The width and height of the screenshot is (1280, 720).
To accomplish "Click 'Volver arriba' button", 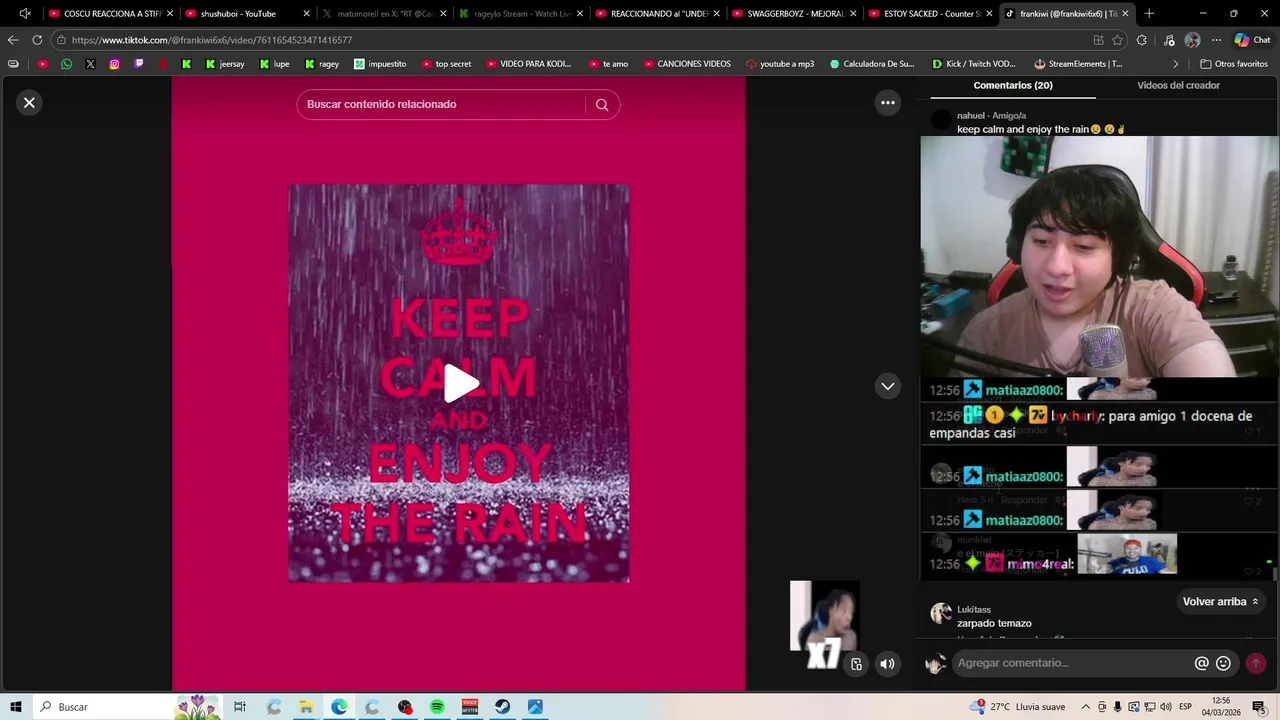I will click(x=1220, y=601).
